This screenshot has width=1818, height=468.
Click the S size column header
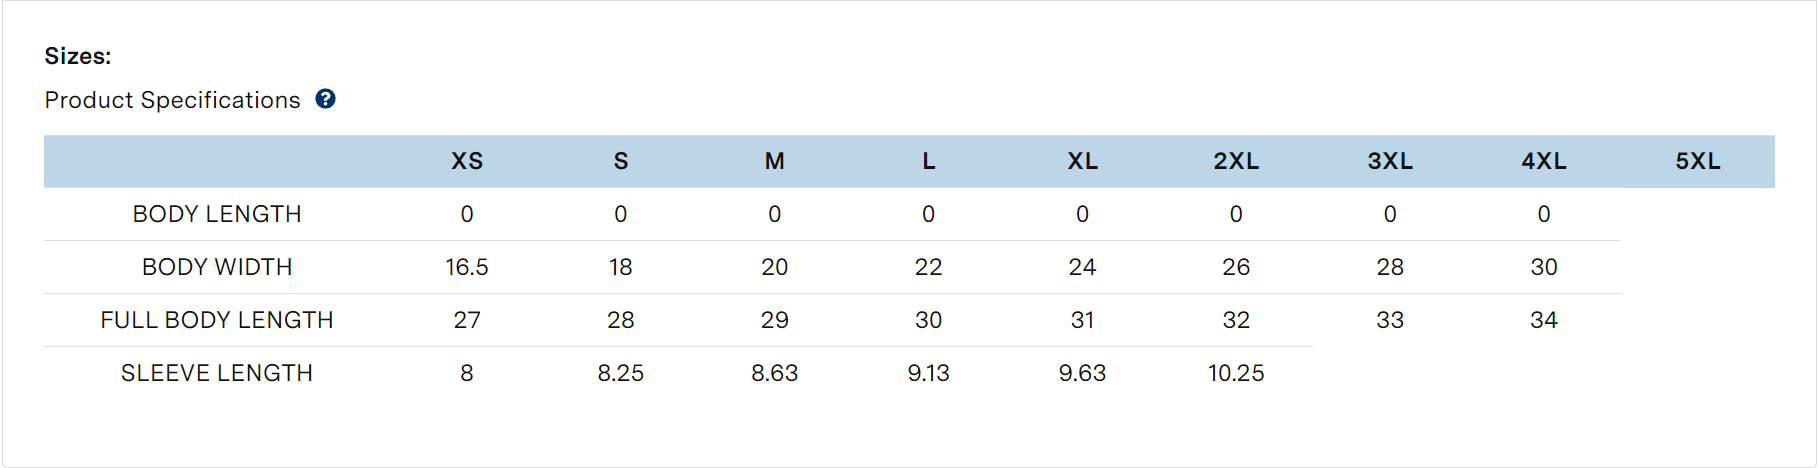pos(621,161)
